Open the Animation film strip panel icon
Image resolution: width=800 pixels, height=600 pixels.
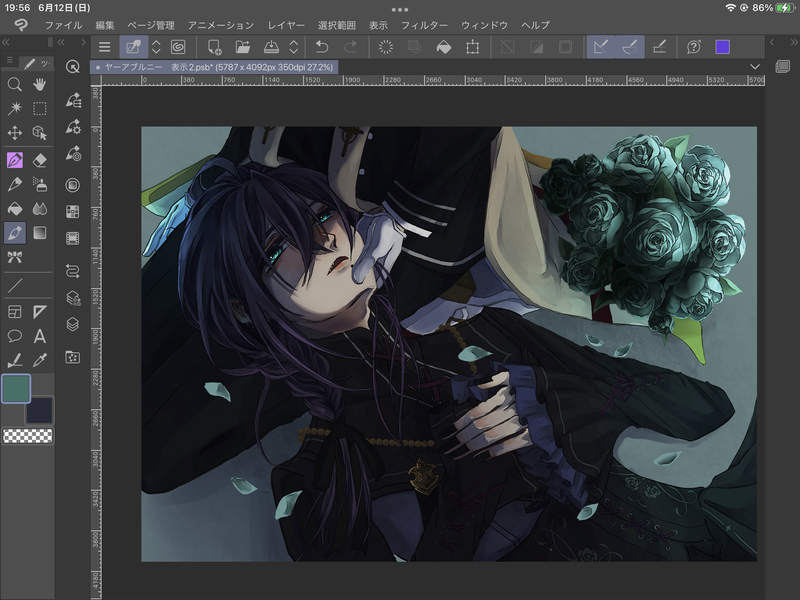72,238
